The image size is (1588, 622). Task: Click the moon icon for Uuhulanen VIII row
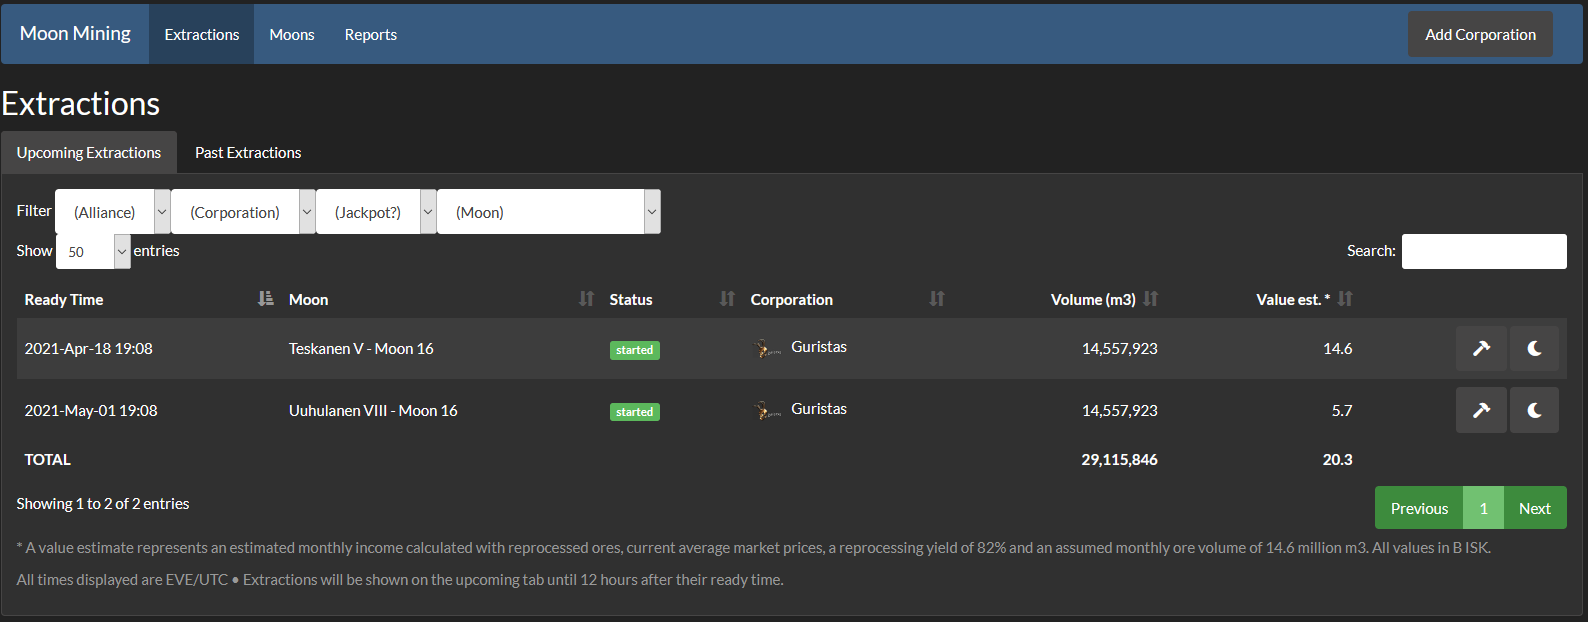pyautogui.click(x=1534, y=410)
